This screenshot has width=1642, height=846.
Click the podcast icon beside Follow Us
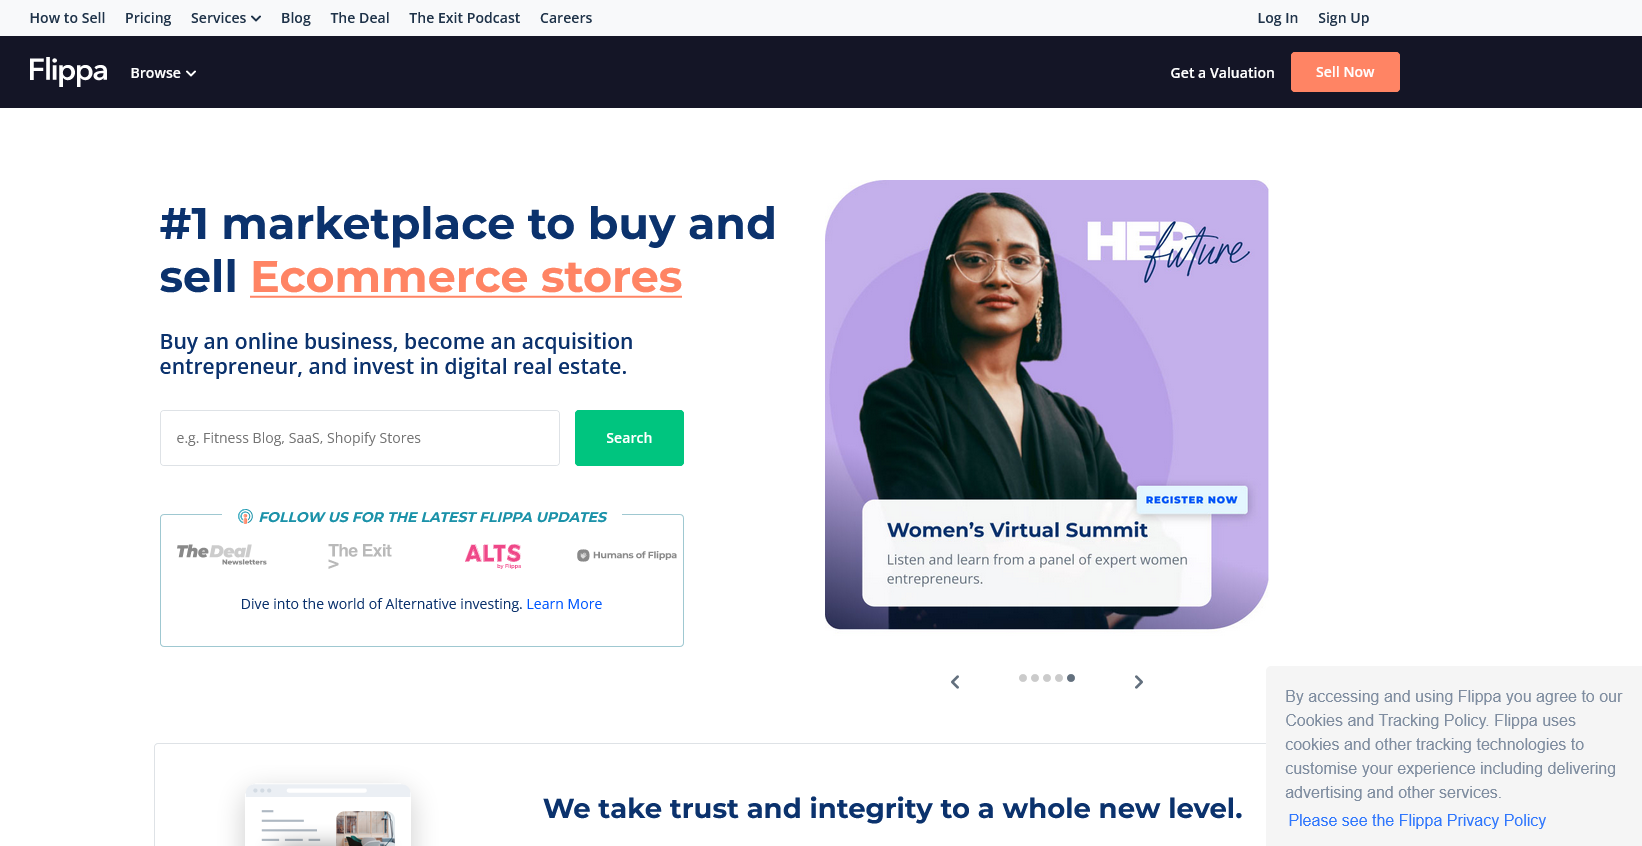click(245, 517)
